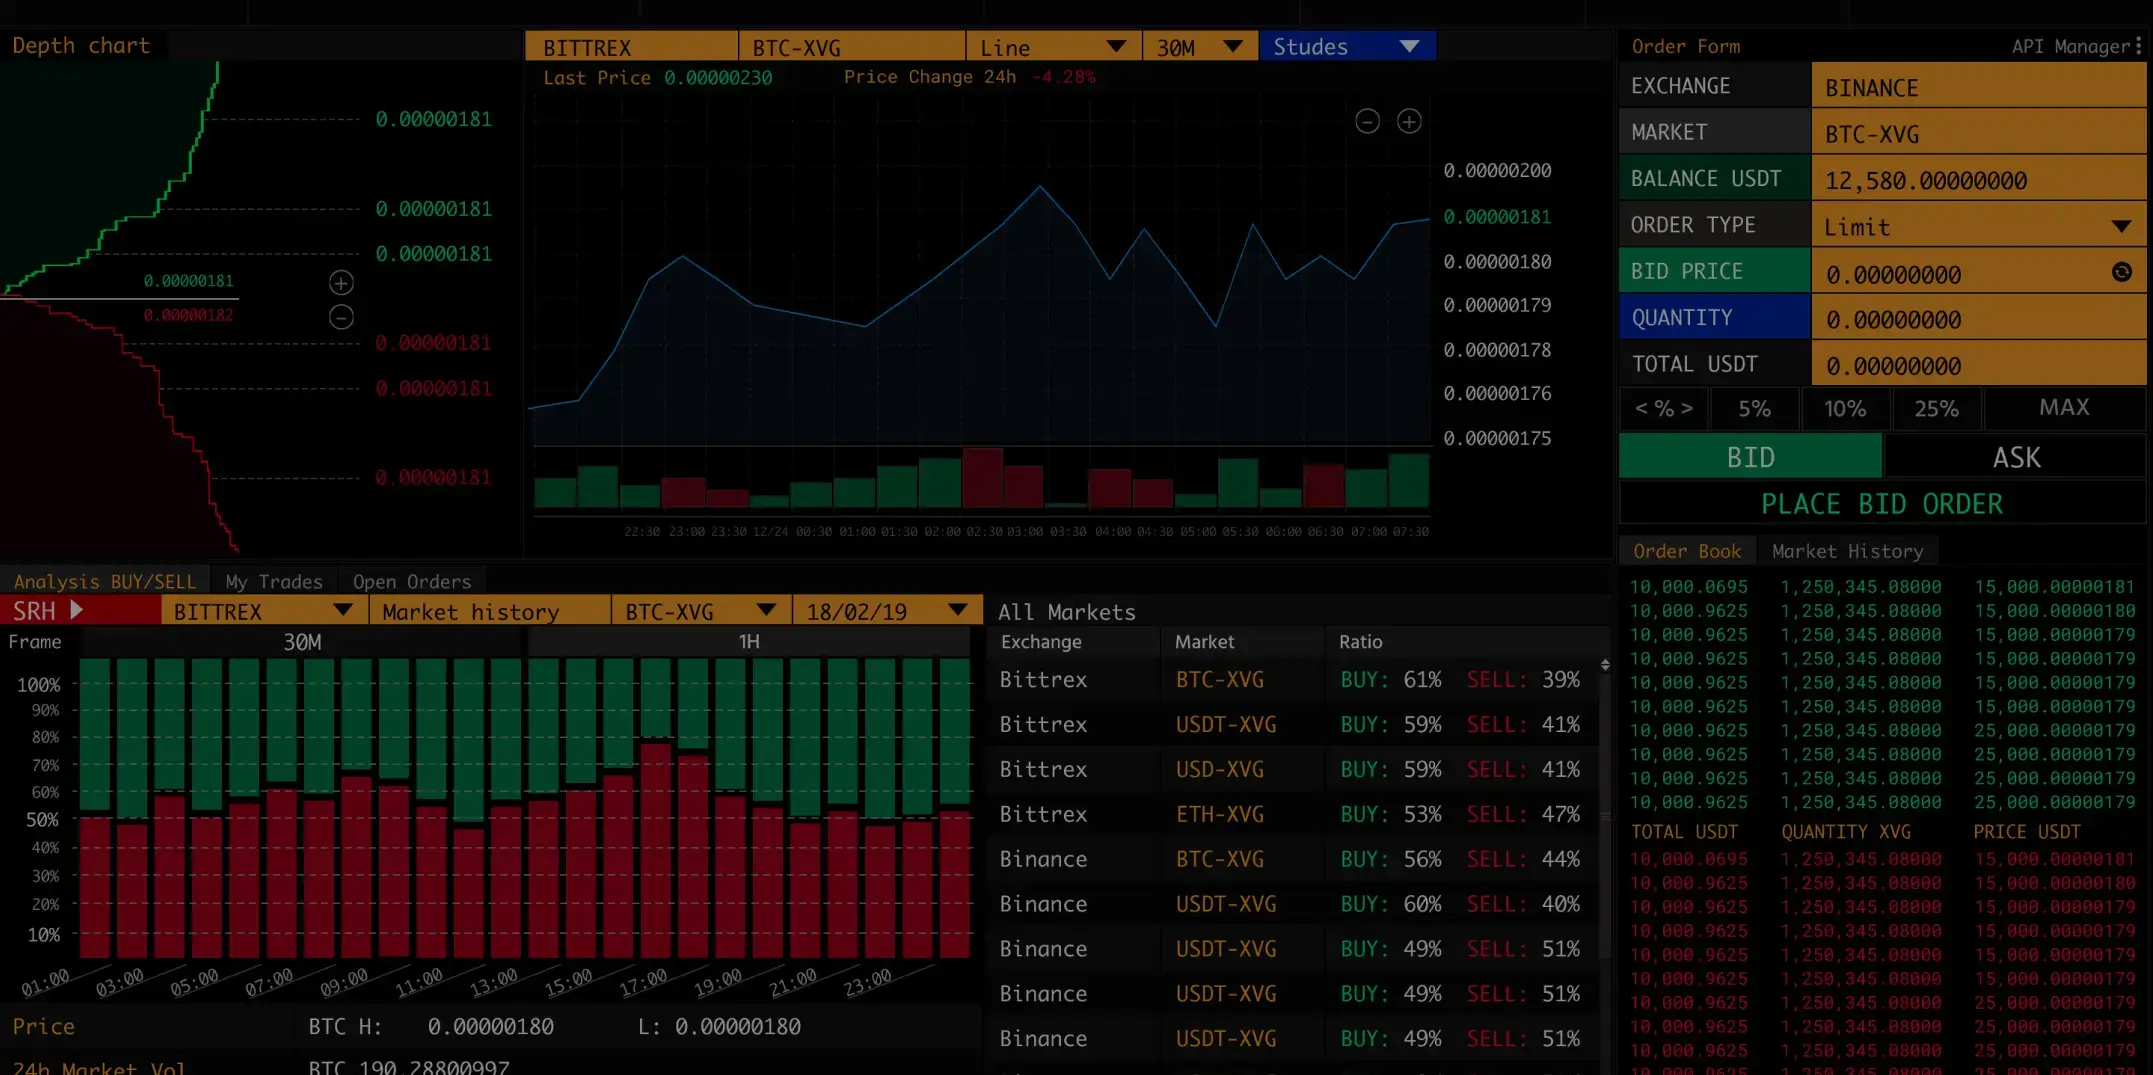Open the 30M timeframe dropdown
Screen dimensions: 2153x1075
tap(1199, 47)
